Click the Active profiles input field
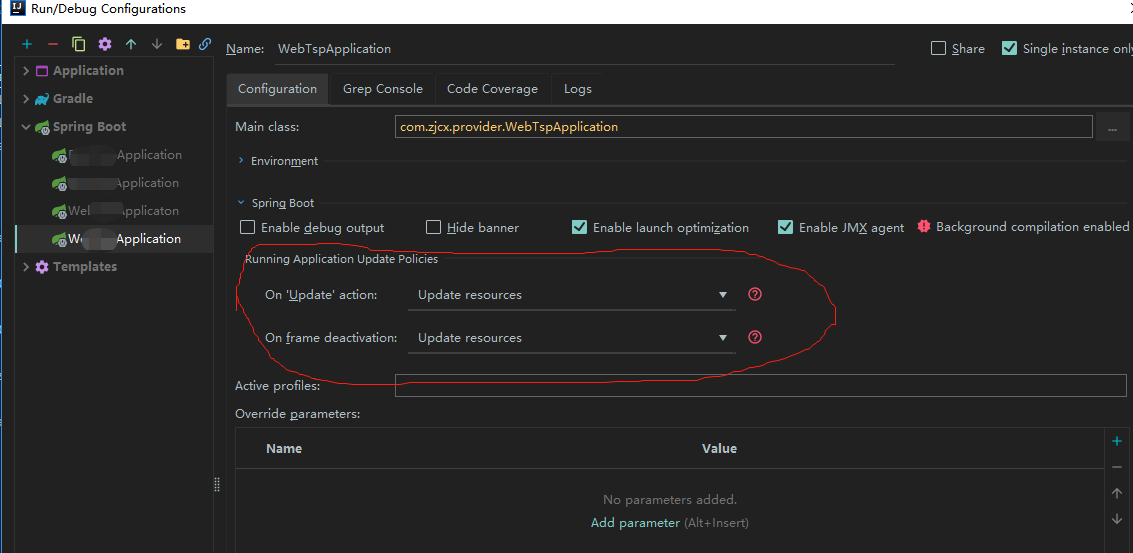This screenshot has width=1133, height=553. (760, 386)
